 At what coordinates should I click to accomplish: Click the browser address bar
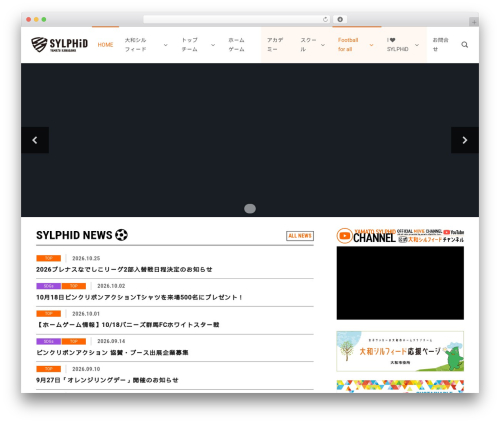237,20
